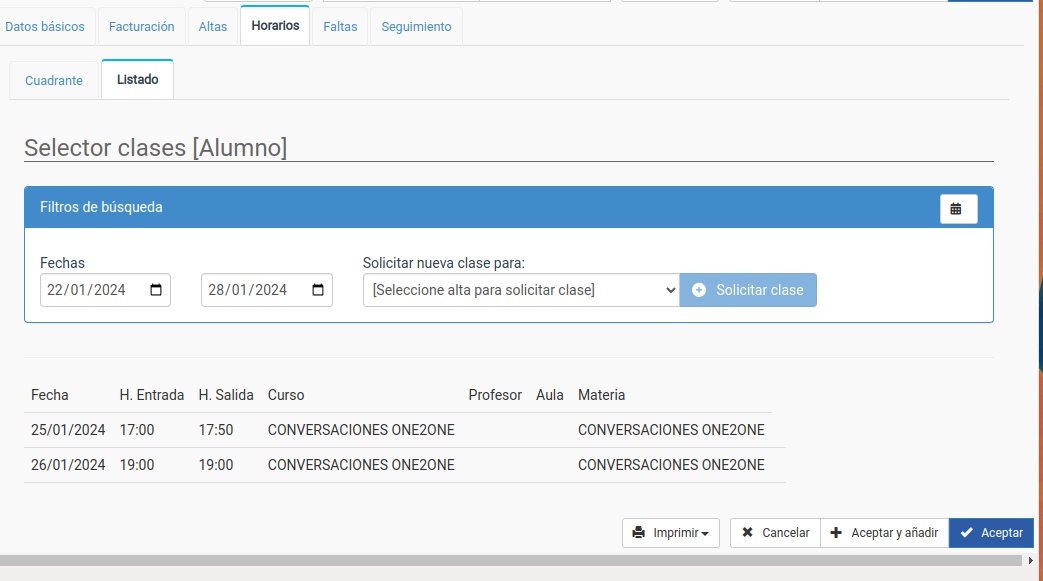The height and width of the screenshot is (581, 1043).
Task: Click Aceptar y añadir button
Action: 885,533
